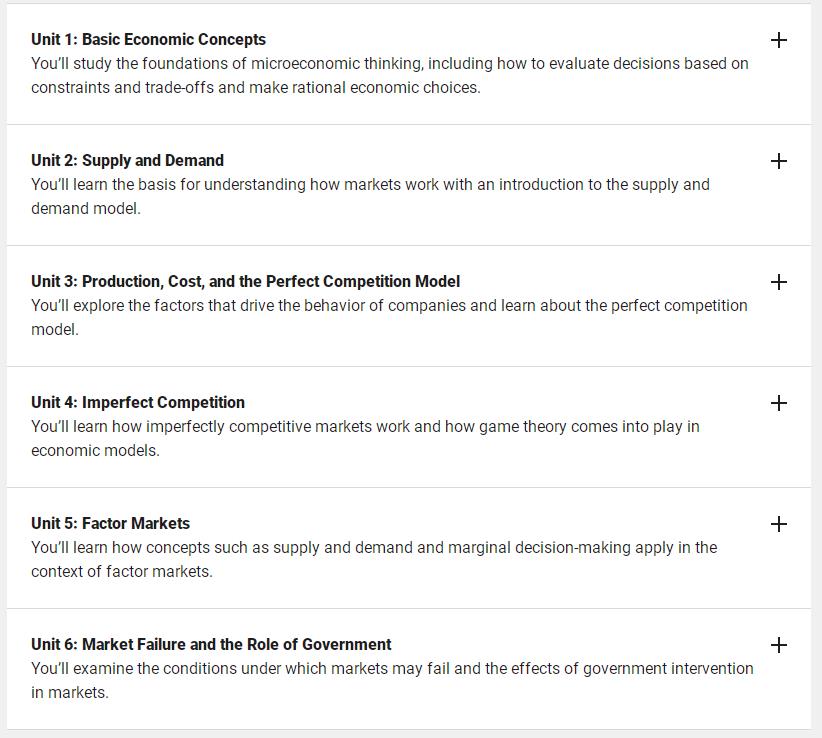Click description about marginal decision-making in factor markets

(374, 560)
